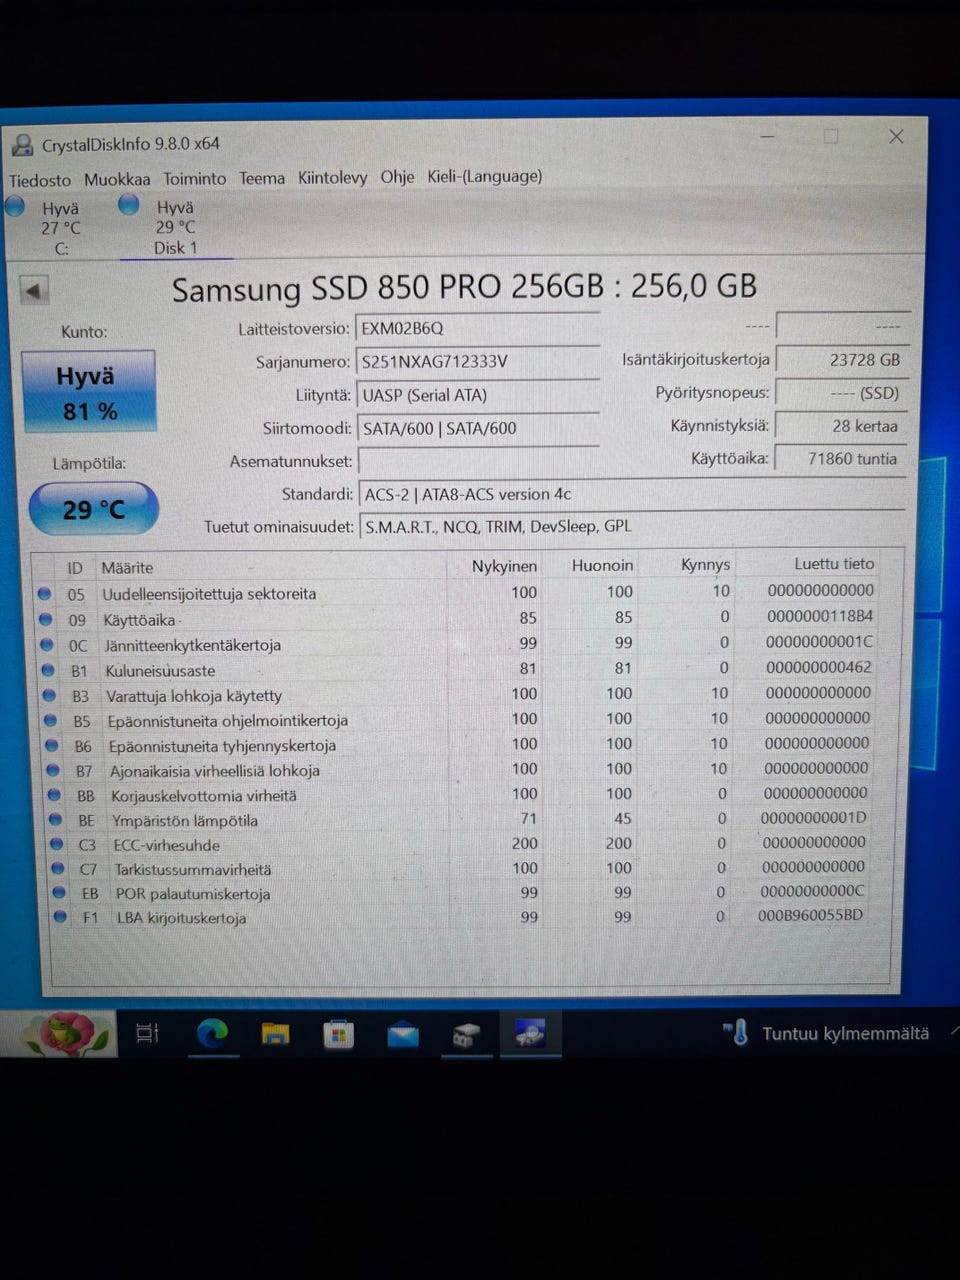Click the Nykyinen column header

pos(504,566)
